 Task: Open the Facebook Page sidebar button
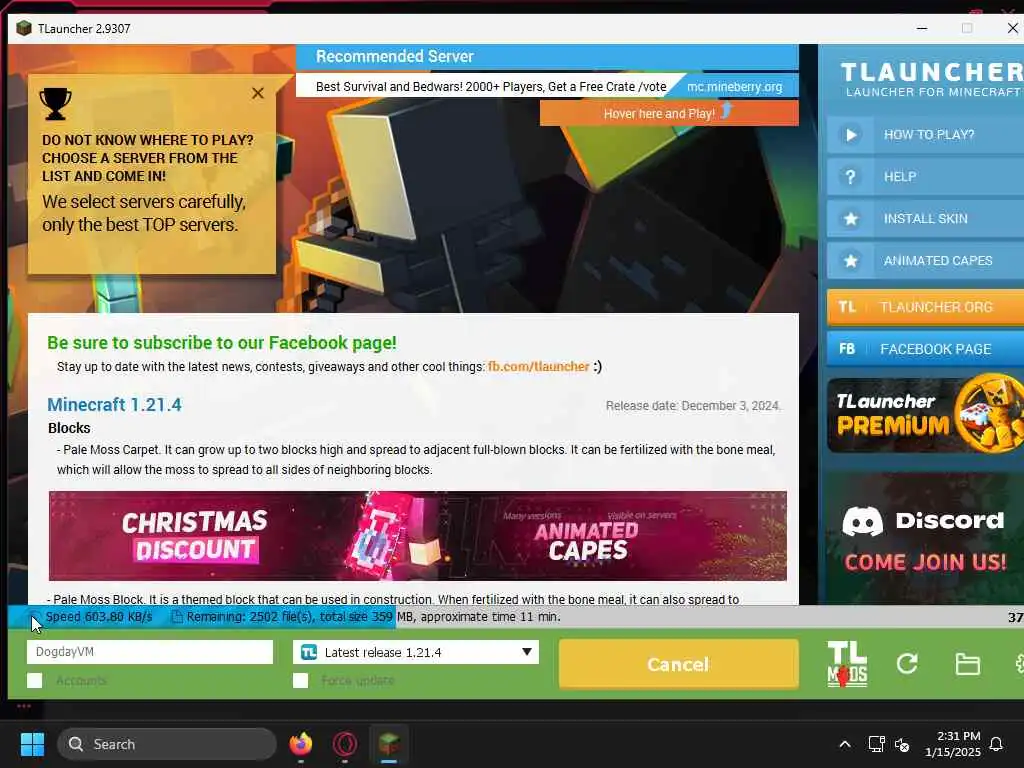(x=925, y=349)
